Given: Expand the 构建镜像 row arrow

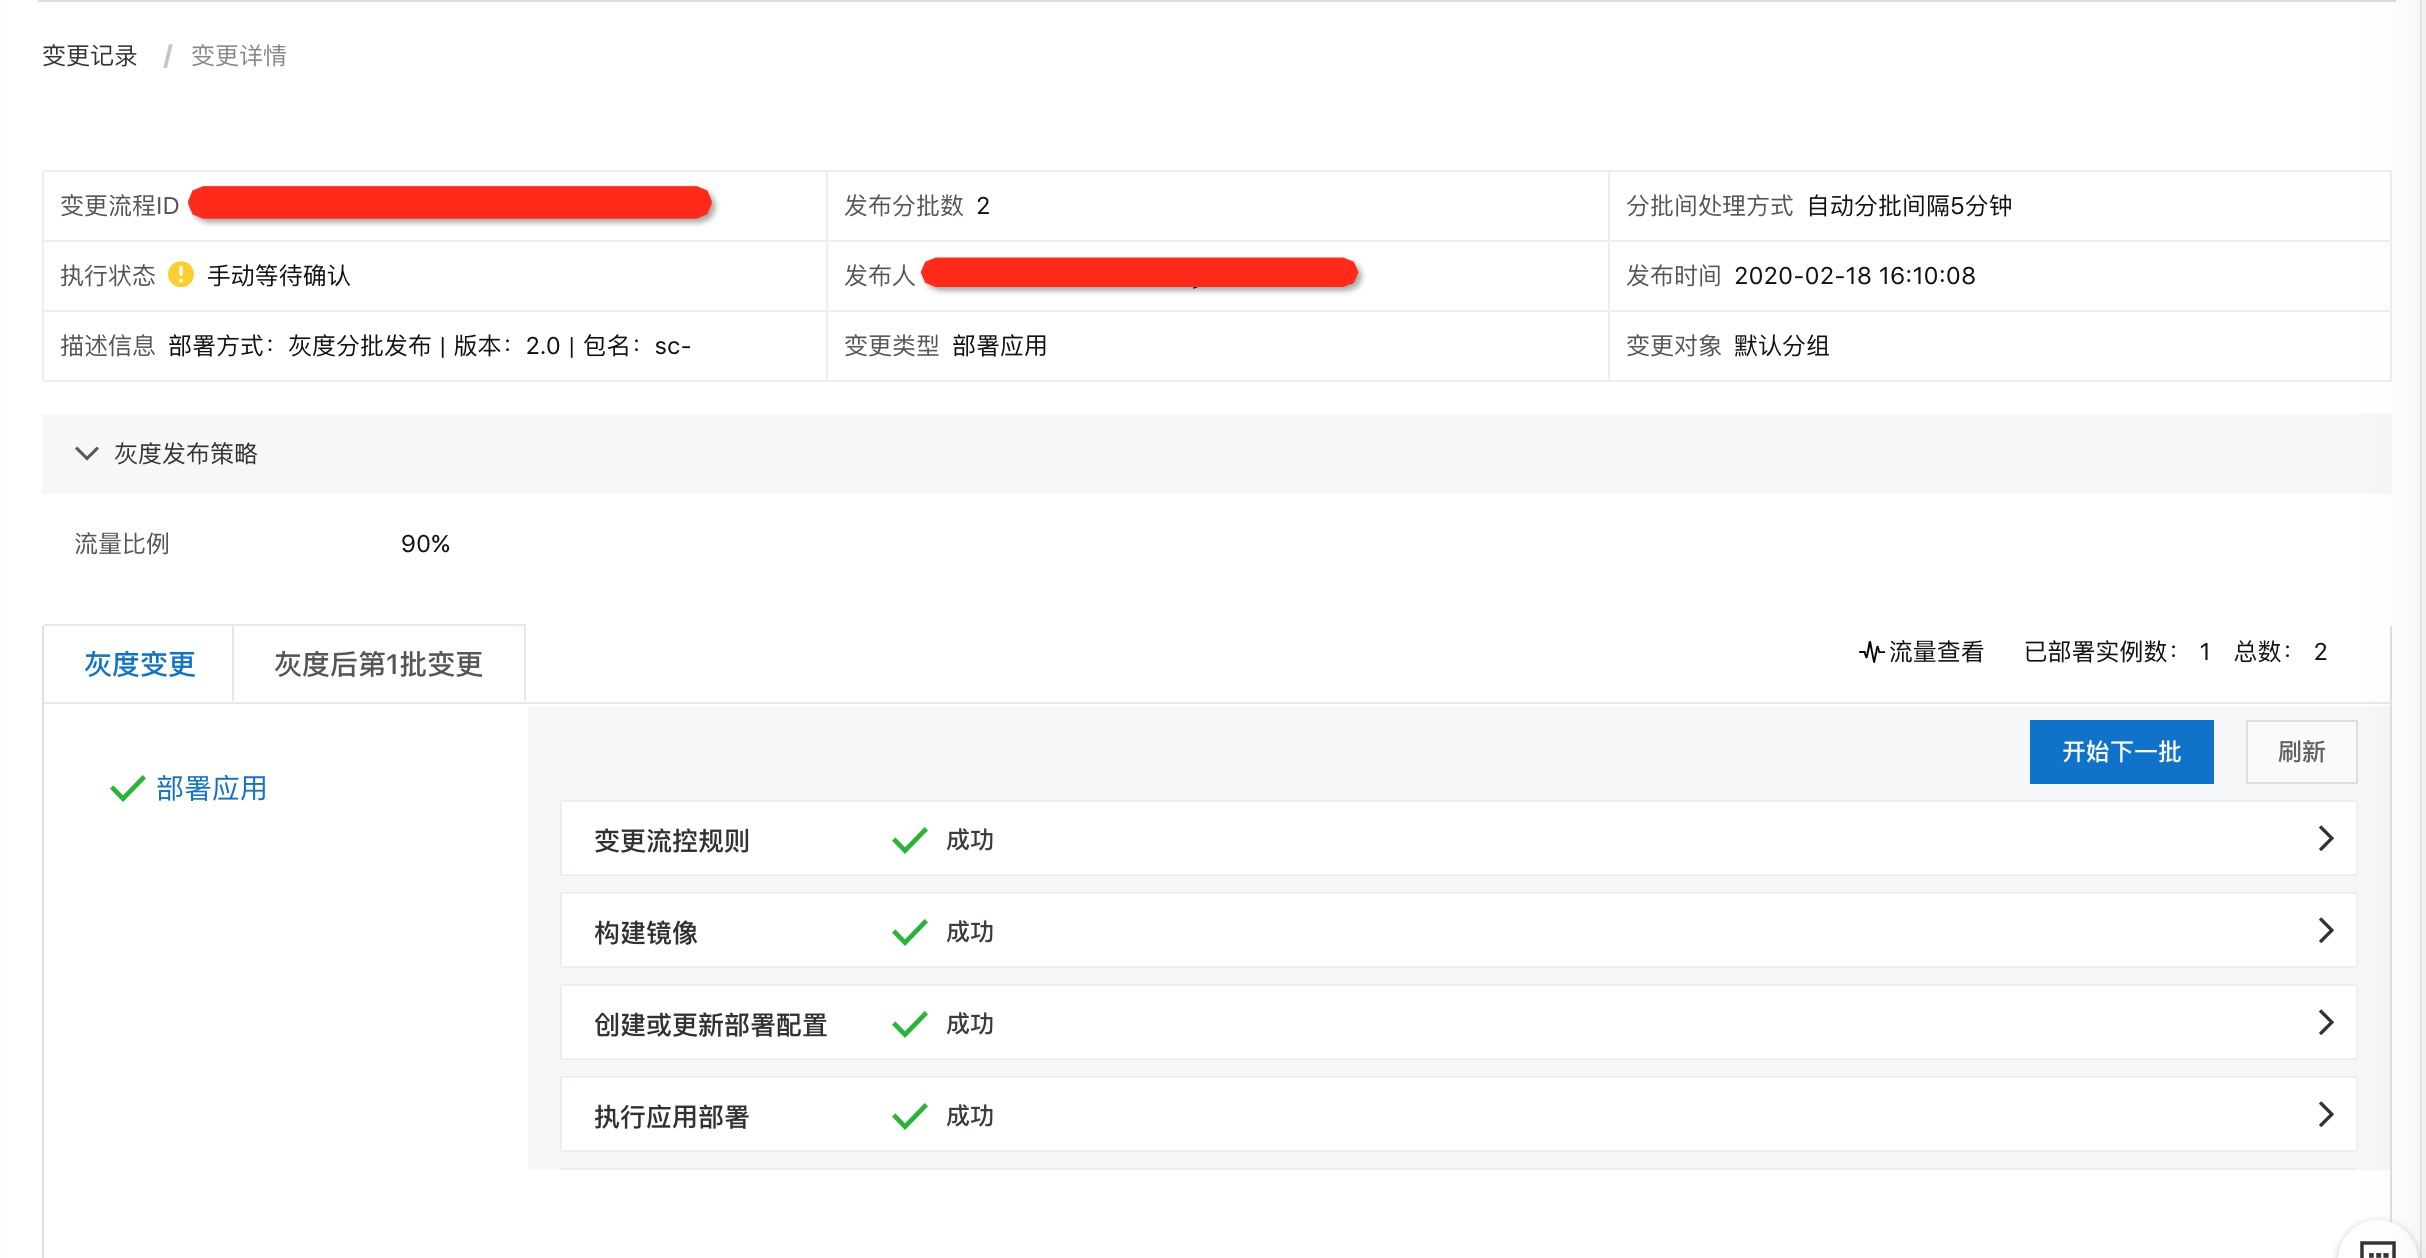Looking at the screenshot, I should point(2325,931).
